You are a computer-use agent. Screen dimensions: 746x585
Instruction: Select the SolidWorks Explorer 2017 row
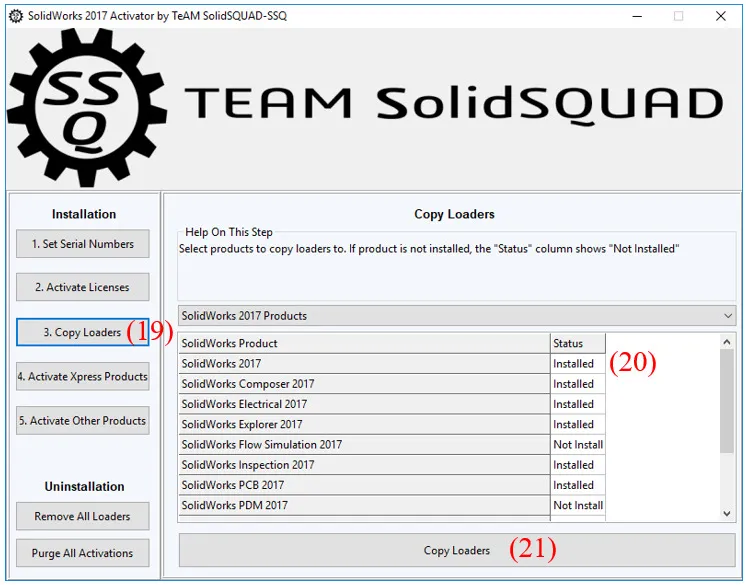pyautogui.click(x=392, y=424)
